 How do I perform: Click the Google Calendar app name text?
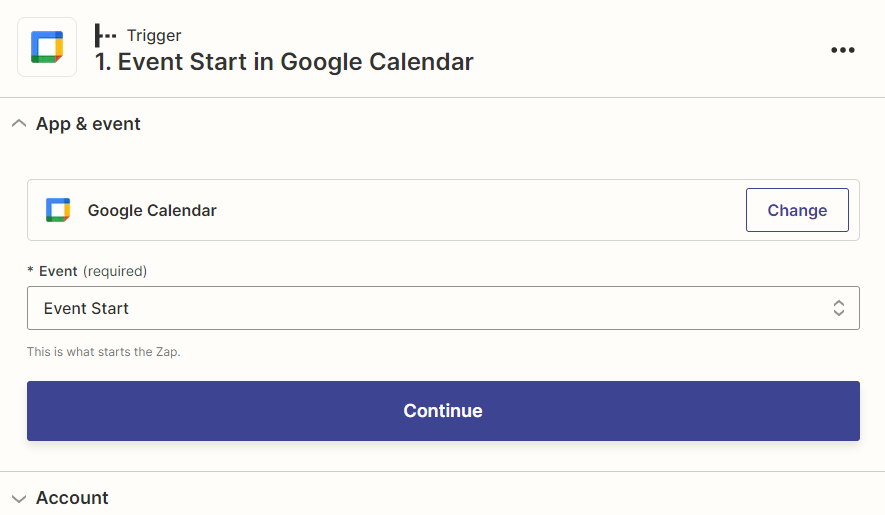click(152, 210)
